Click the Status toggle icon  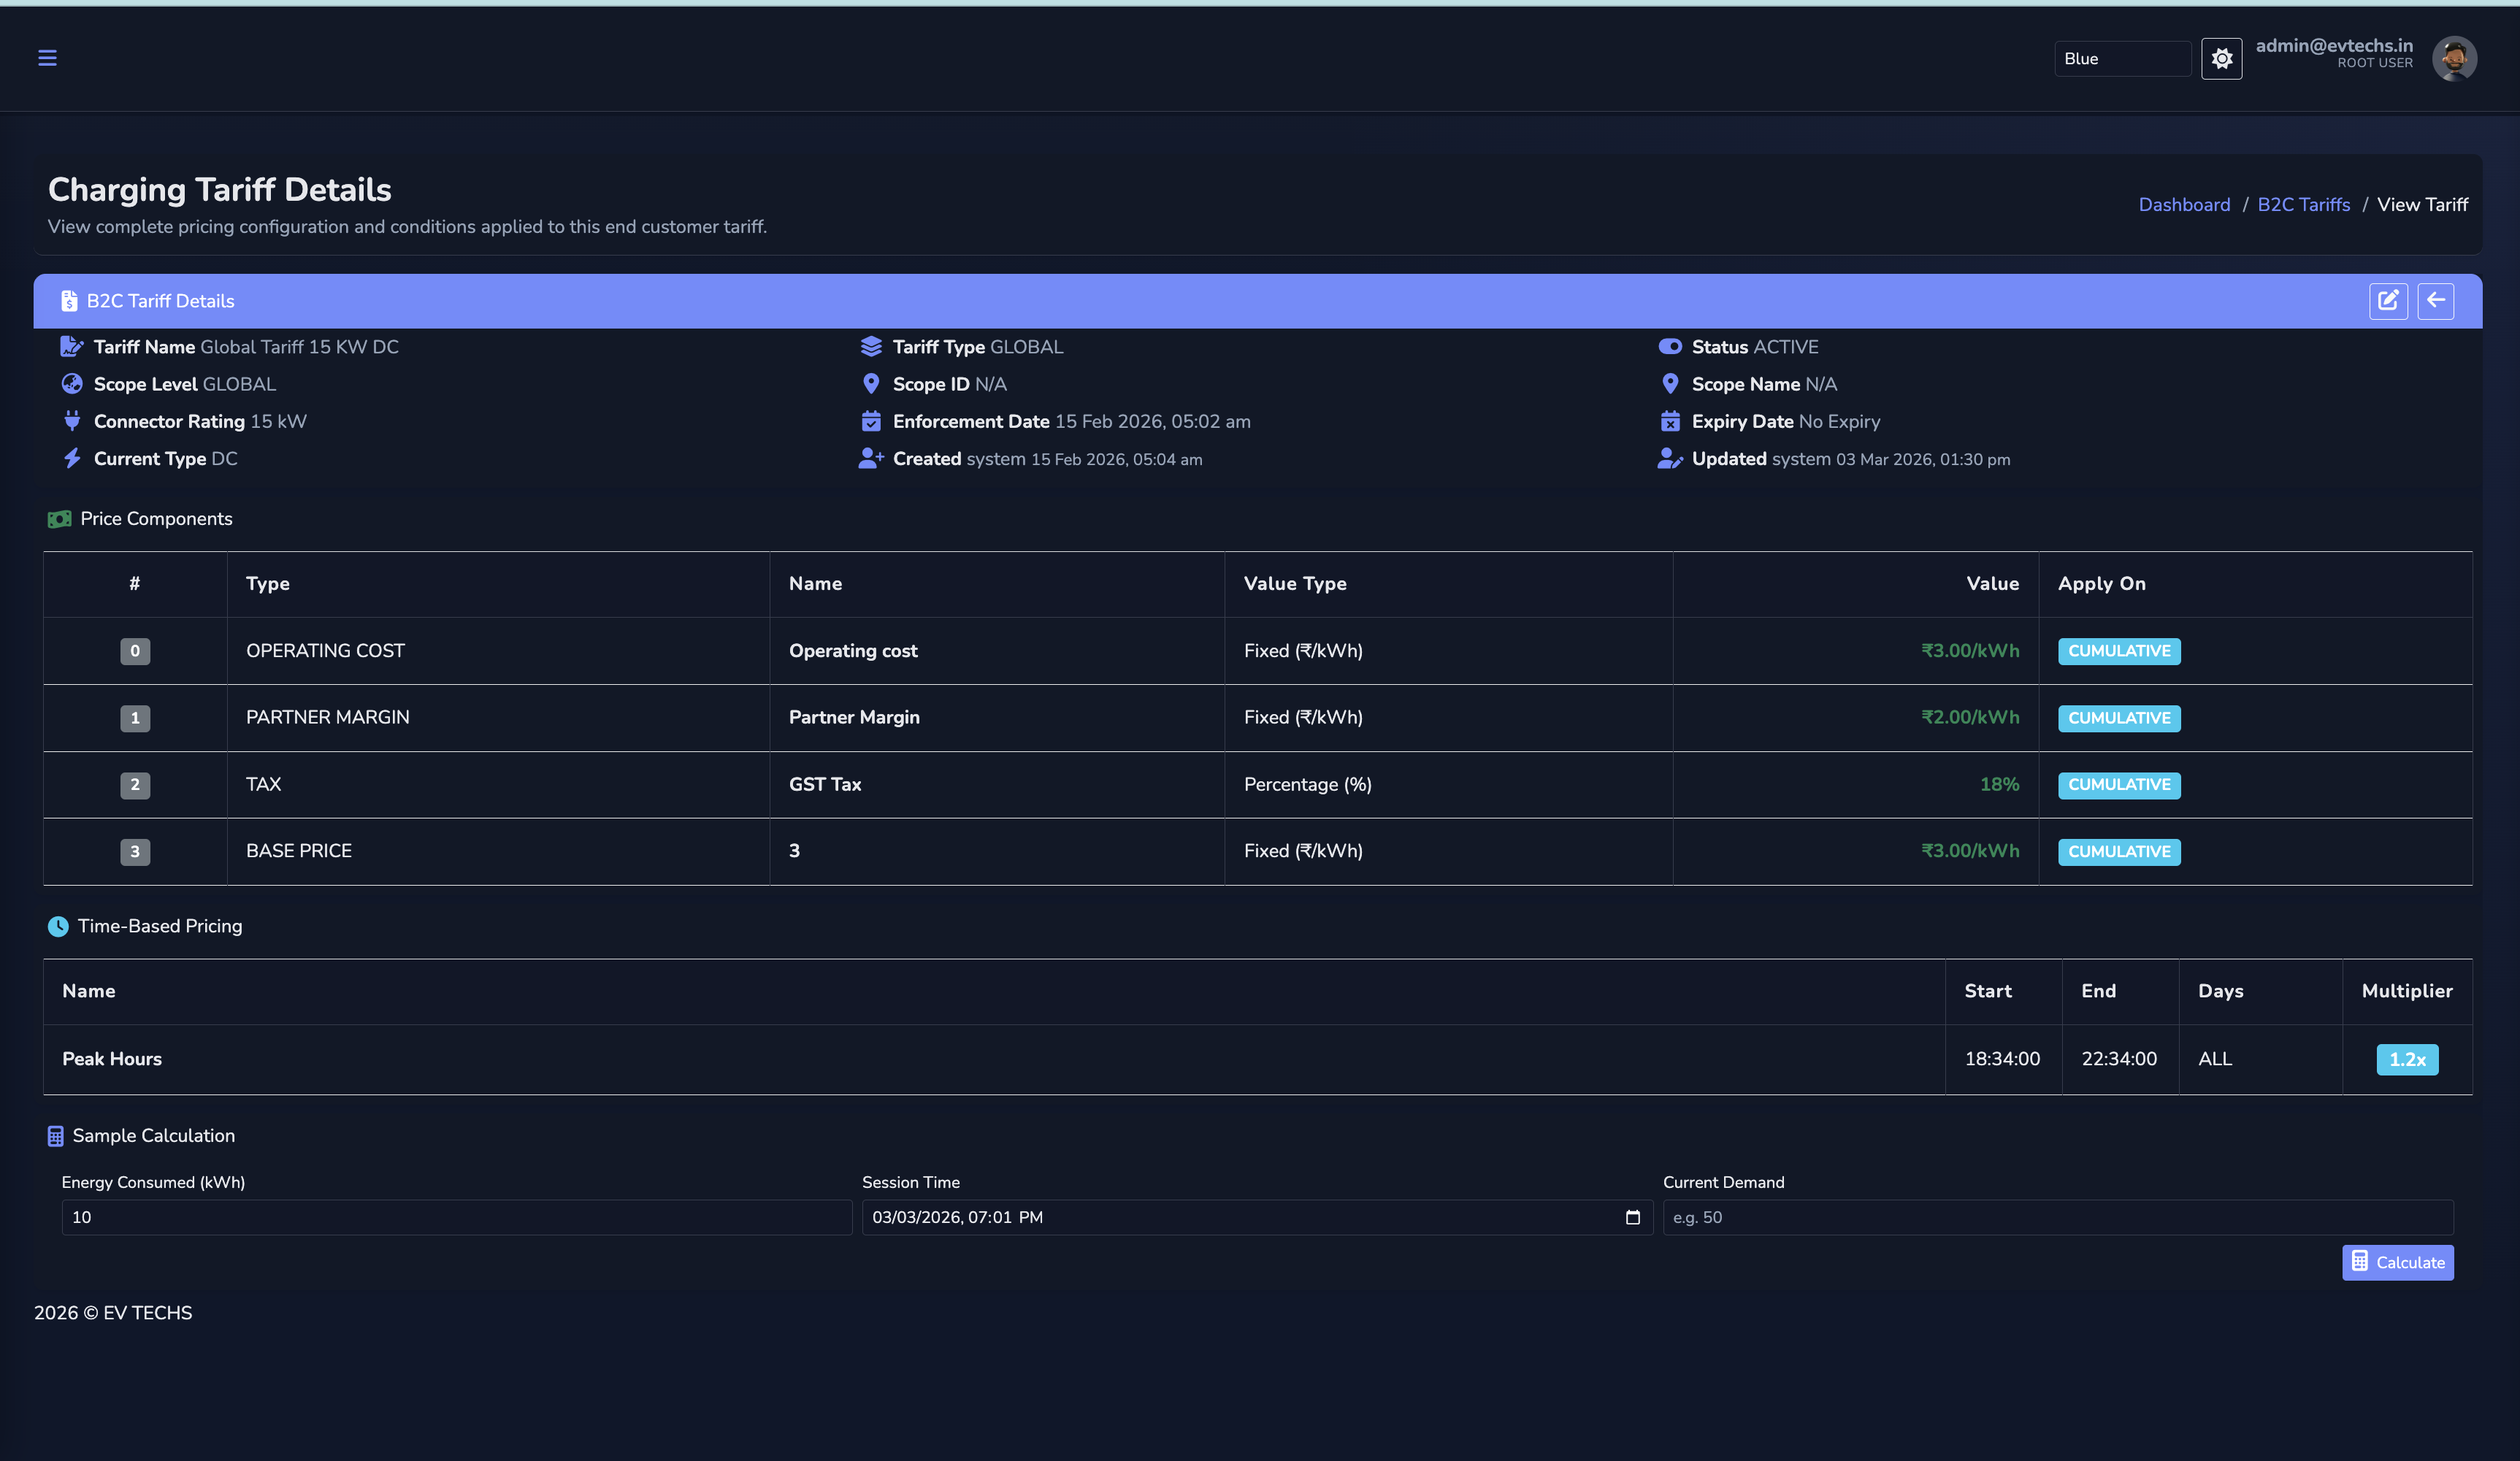point(1669,347)
